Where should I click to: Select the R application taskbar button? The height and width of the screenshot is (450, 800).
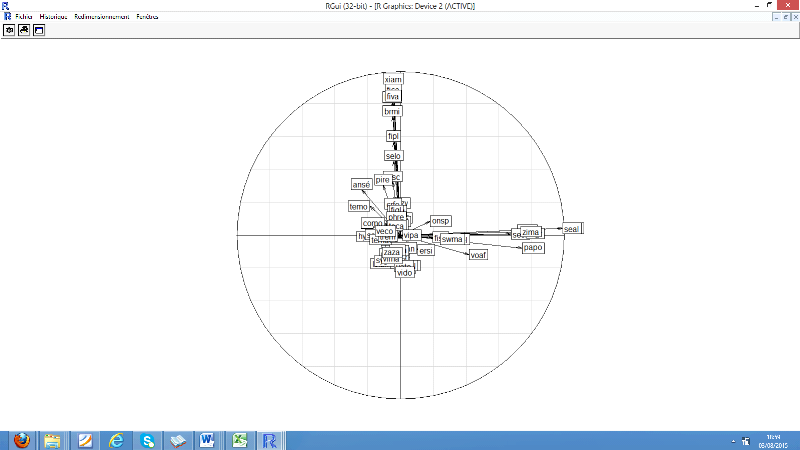pos(270,440)
